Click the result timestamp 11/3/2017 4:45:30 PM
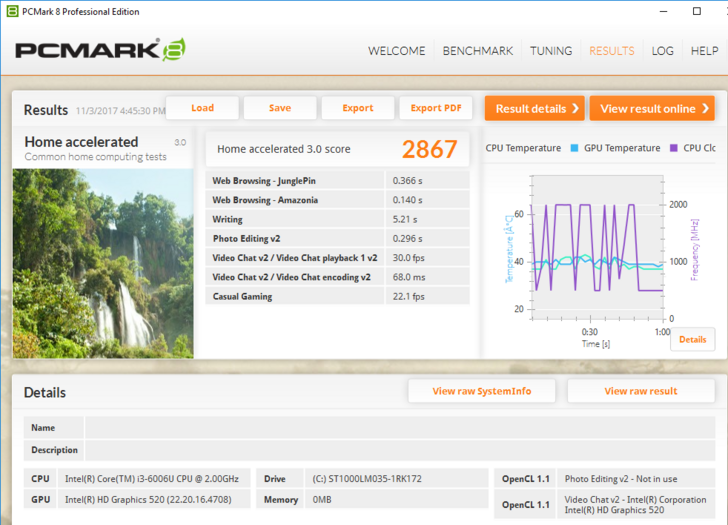 121,111
